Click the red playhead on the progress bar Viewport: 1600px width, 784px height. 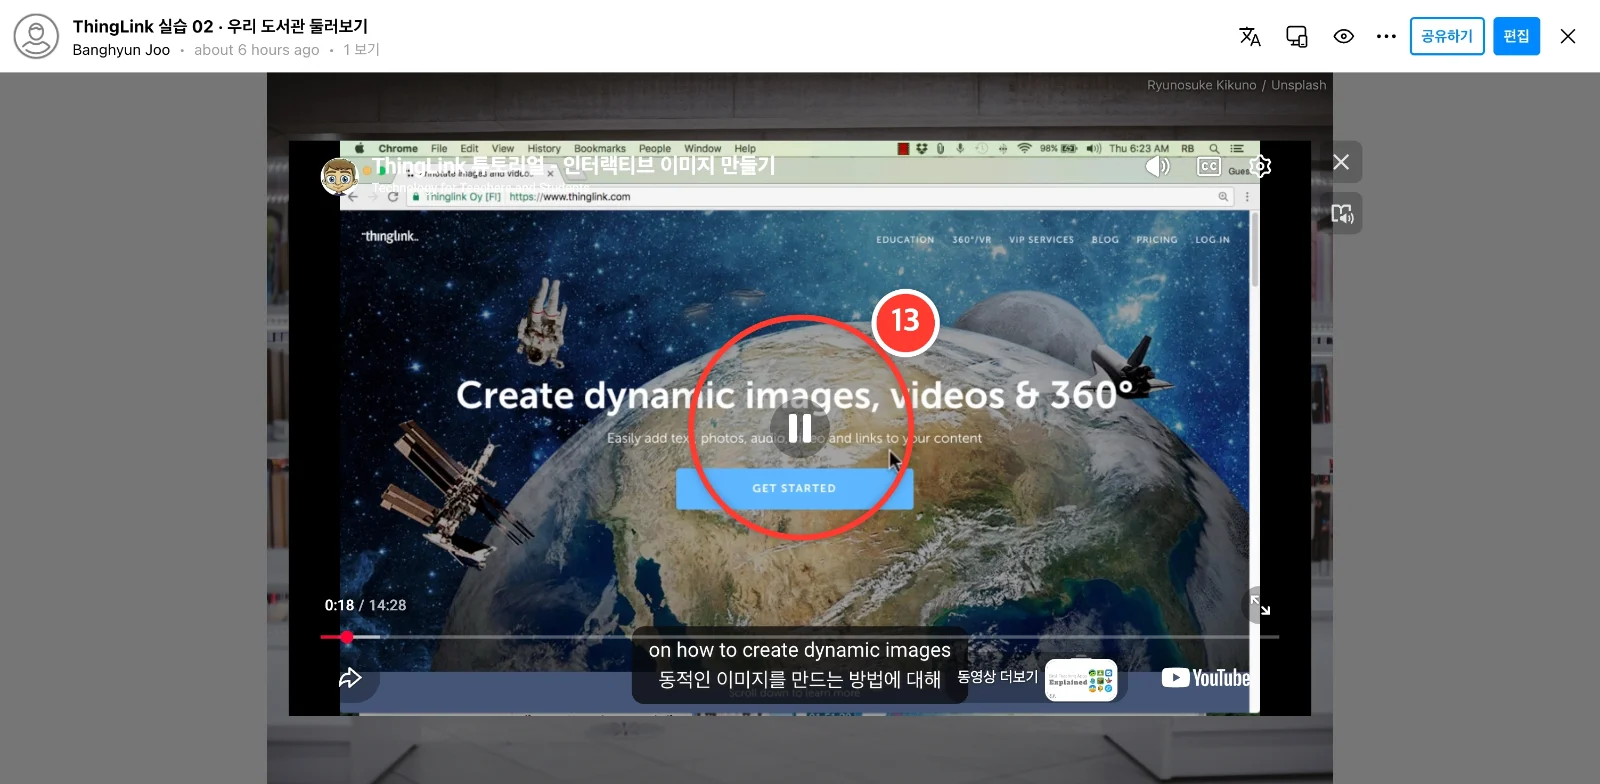click(347, 637)
